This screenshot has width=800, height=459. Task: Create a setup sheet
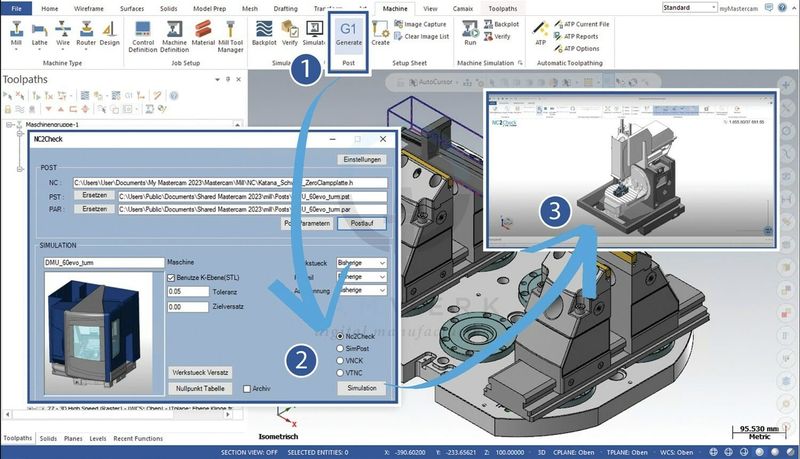(x=380, y=34)
